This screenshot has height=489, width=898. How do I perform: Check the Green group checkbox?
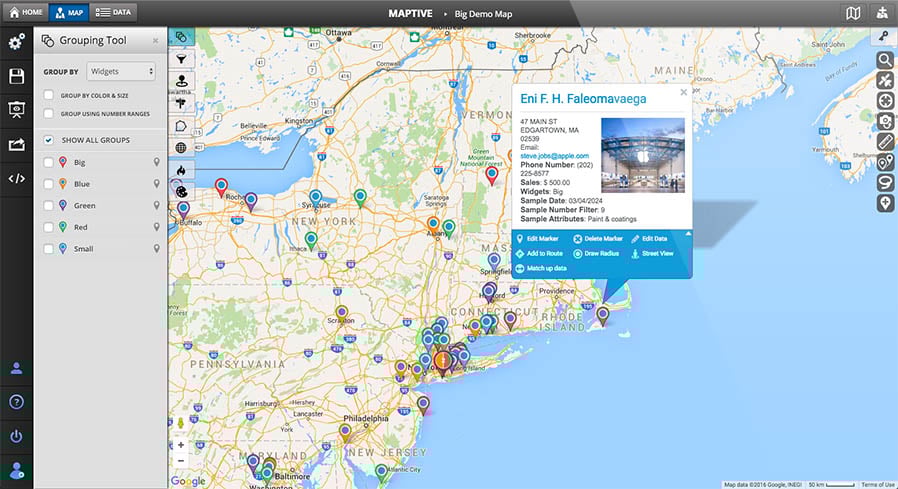[x=49, y=206]
